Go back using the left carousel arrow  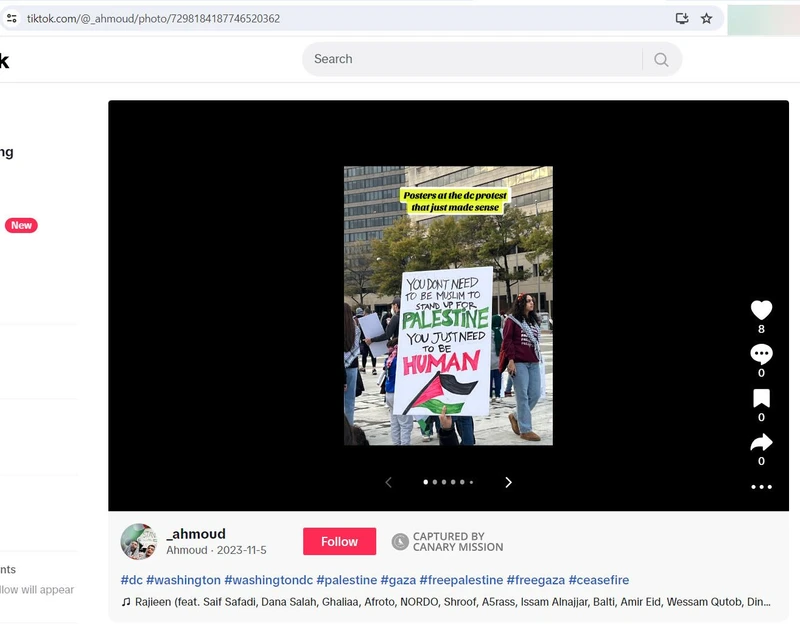[x=389, y=482]
